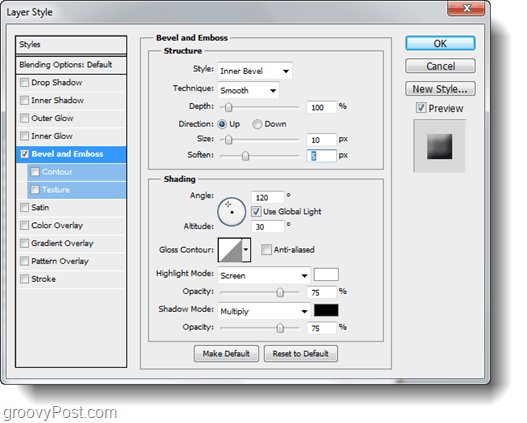Click the layer style preview thumbnail
The height and width of the screenshot is (423, 527).
[439, 146]
